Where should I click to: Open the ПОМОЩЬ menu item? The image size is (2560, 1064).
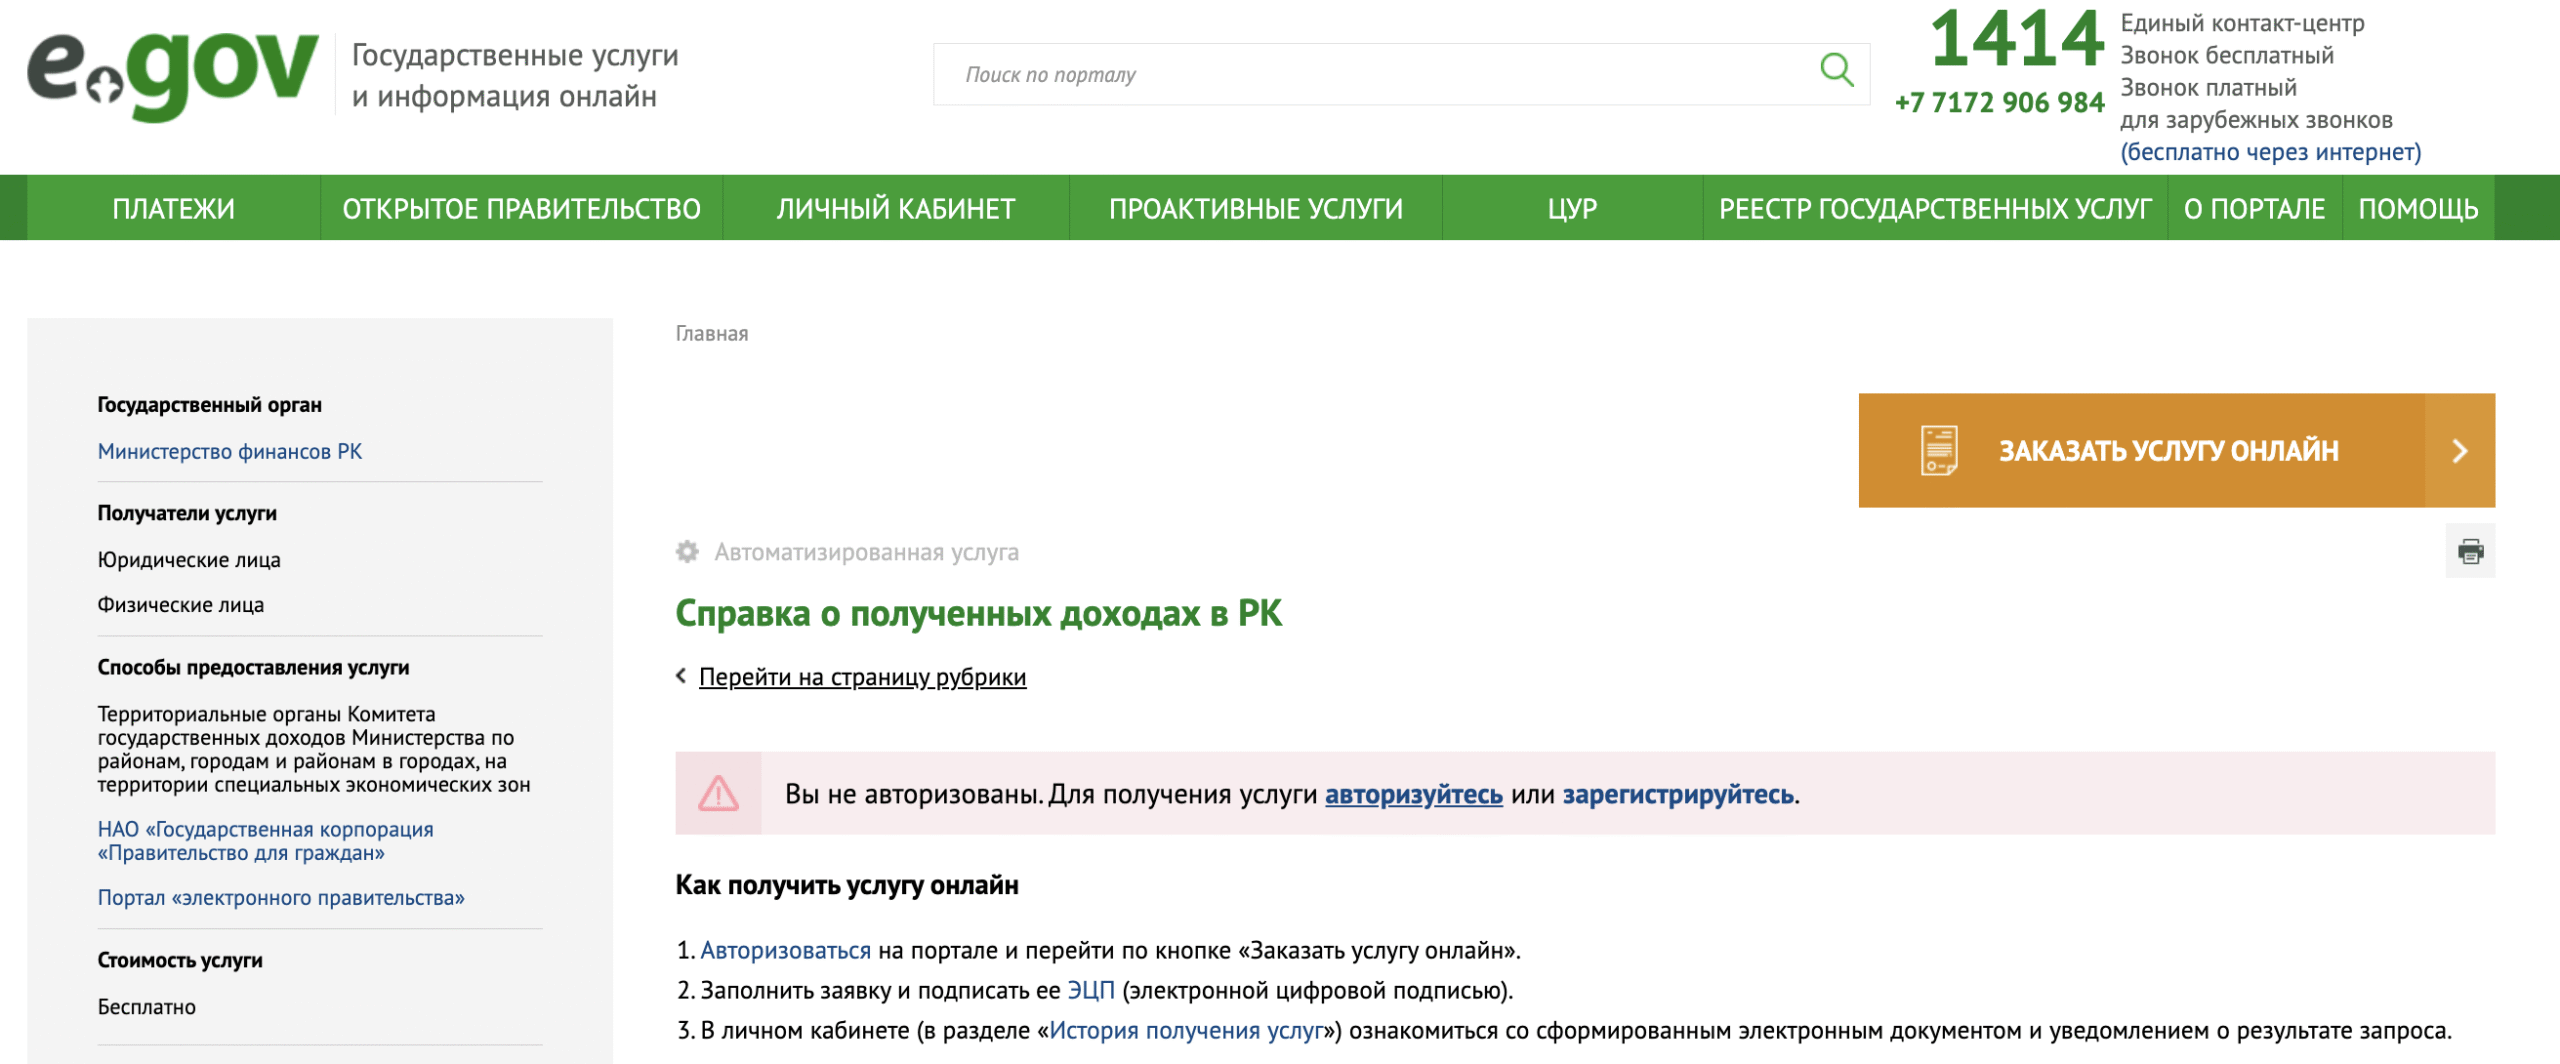[2417, 208]
